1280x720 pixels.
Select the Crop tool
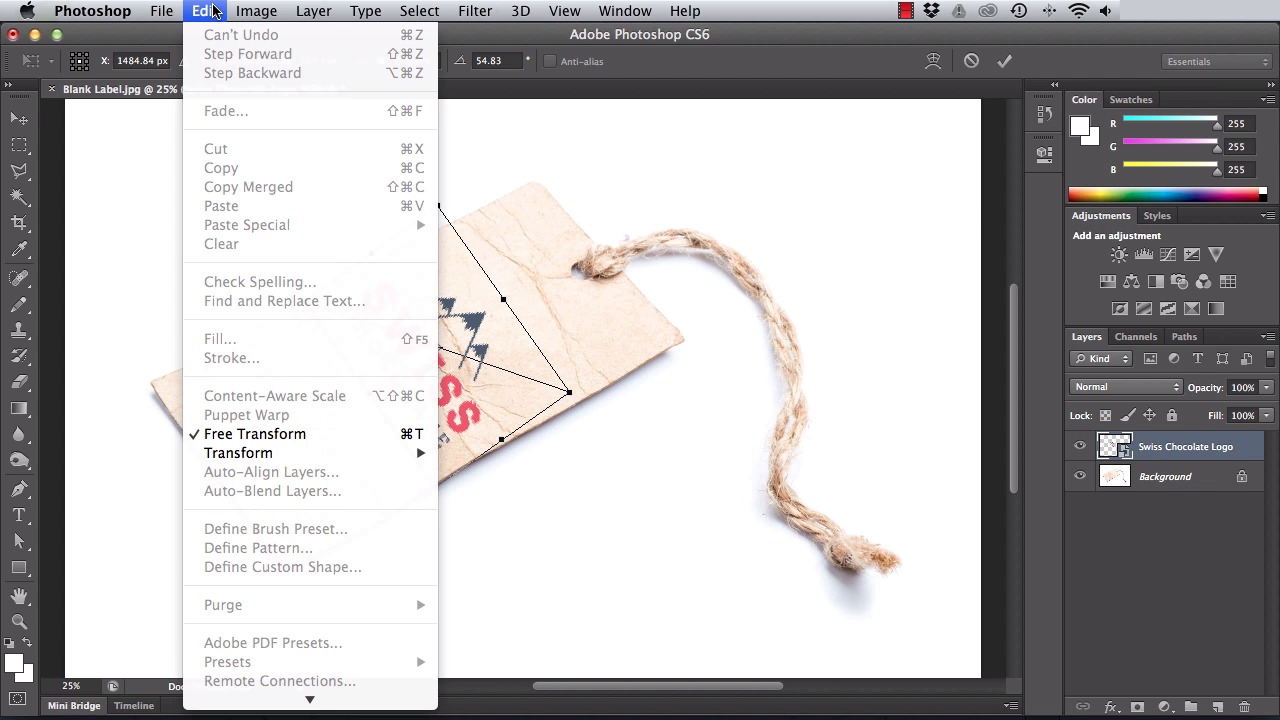coord(19,223)
